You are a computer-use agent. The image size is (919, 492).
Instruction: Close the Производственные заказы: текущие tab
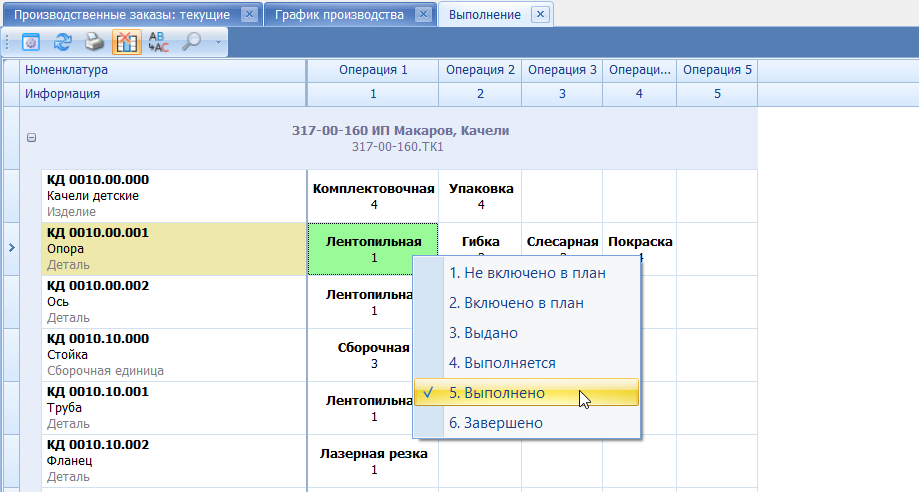point(249,14)
